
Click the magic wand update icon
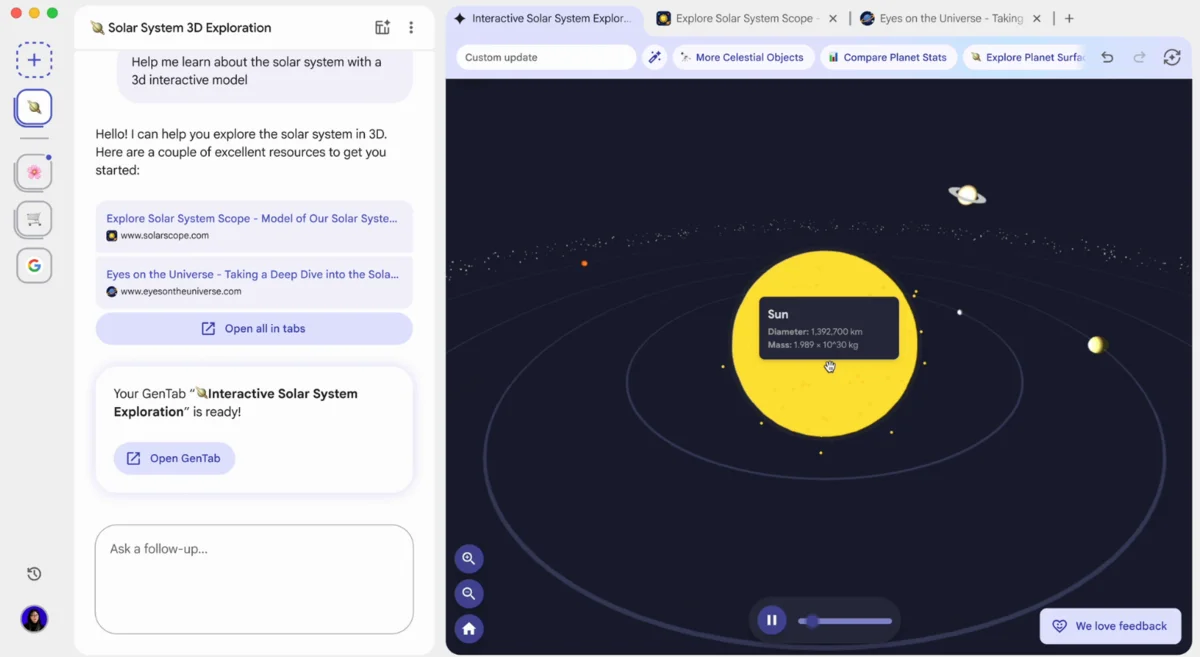click(655, 57)
